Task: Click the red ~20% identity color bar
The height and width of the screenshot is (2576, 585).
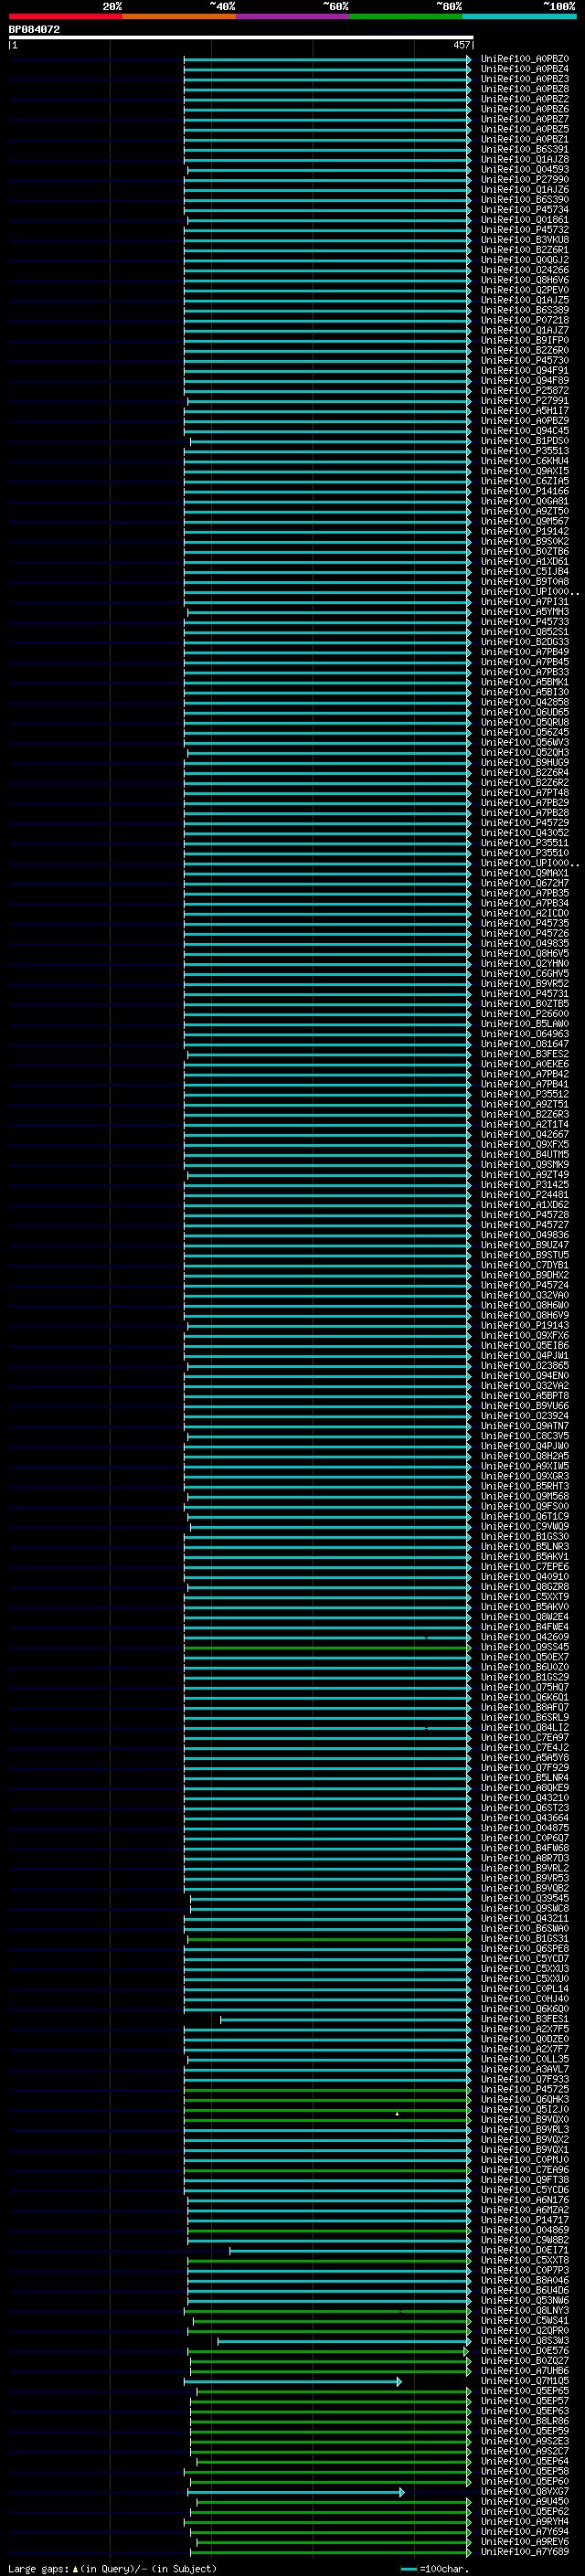Action: (x=65, y=16)
